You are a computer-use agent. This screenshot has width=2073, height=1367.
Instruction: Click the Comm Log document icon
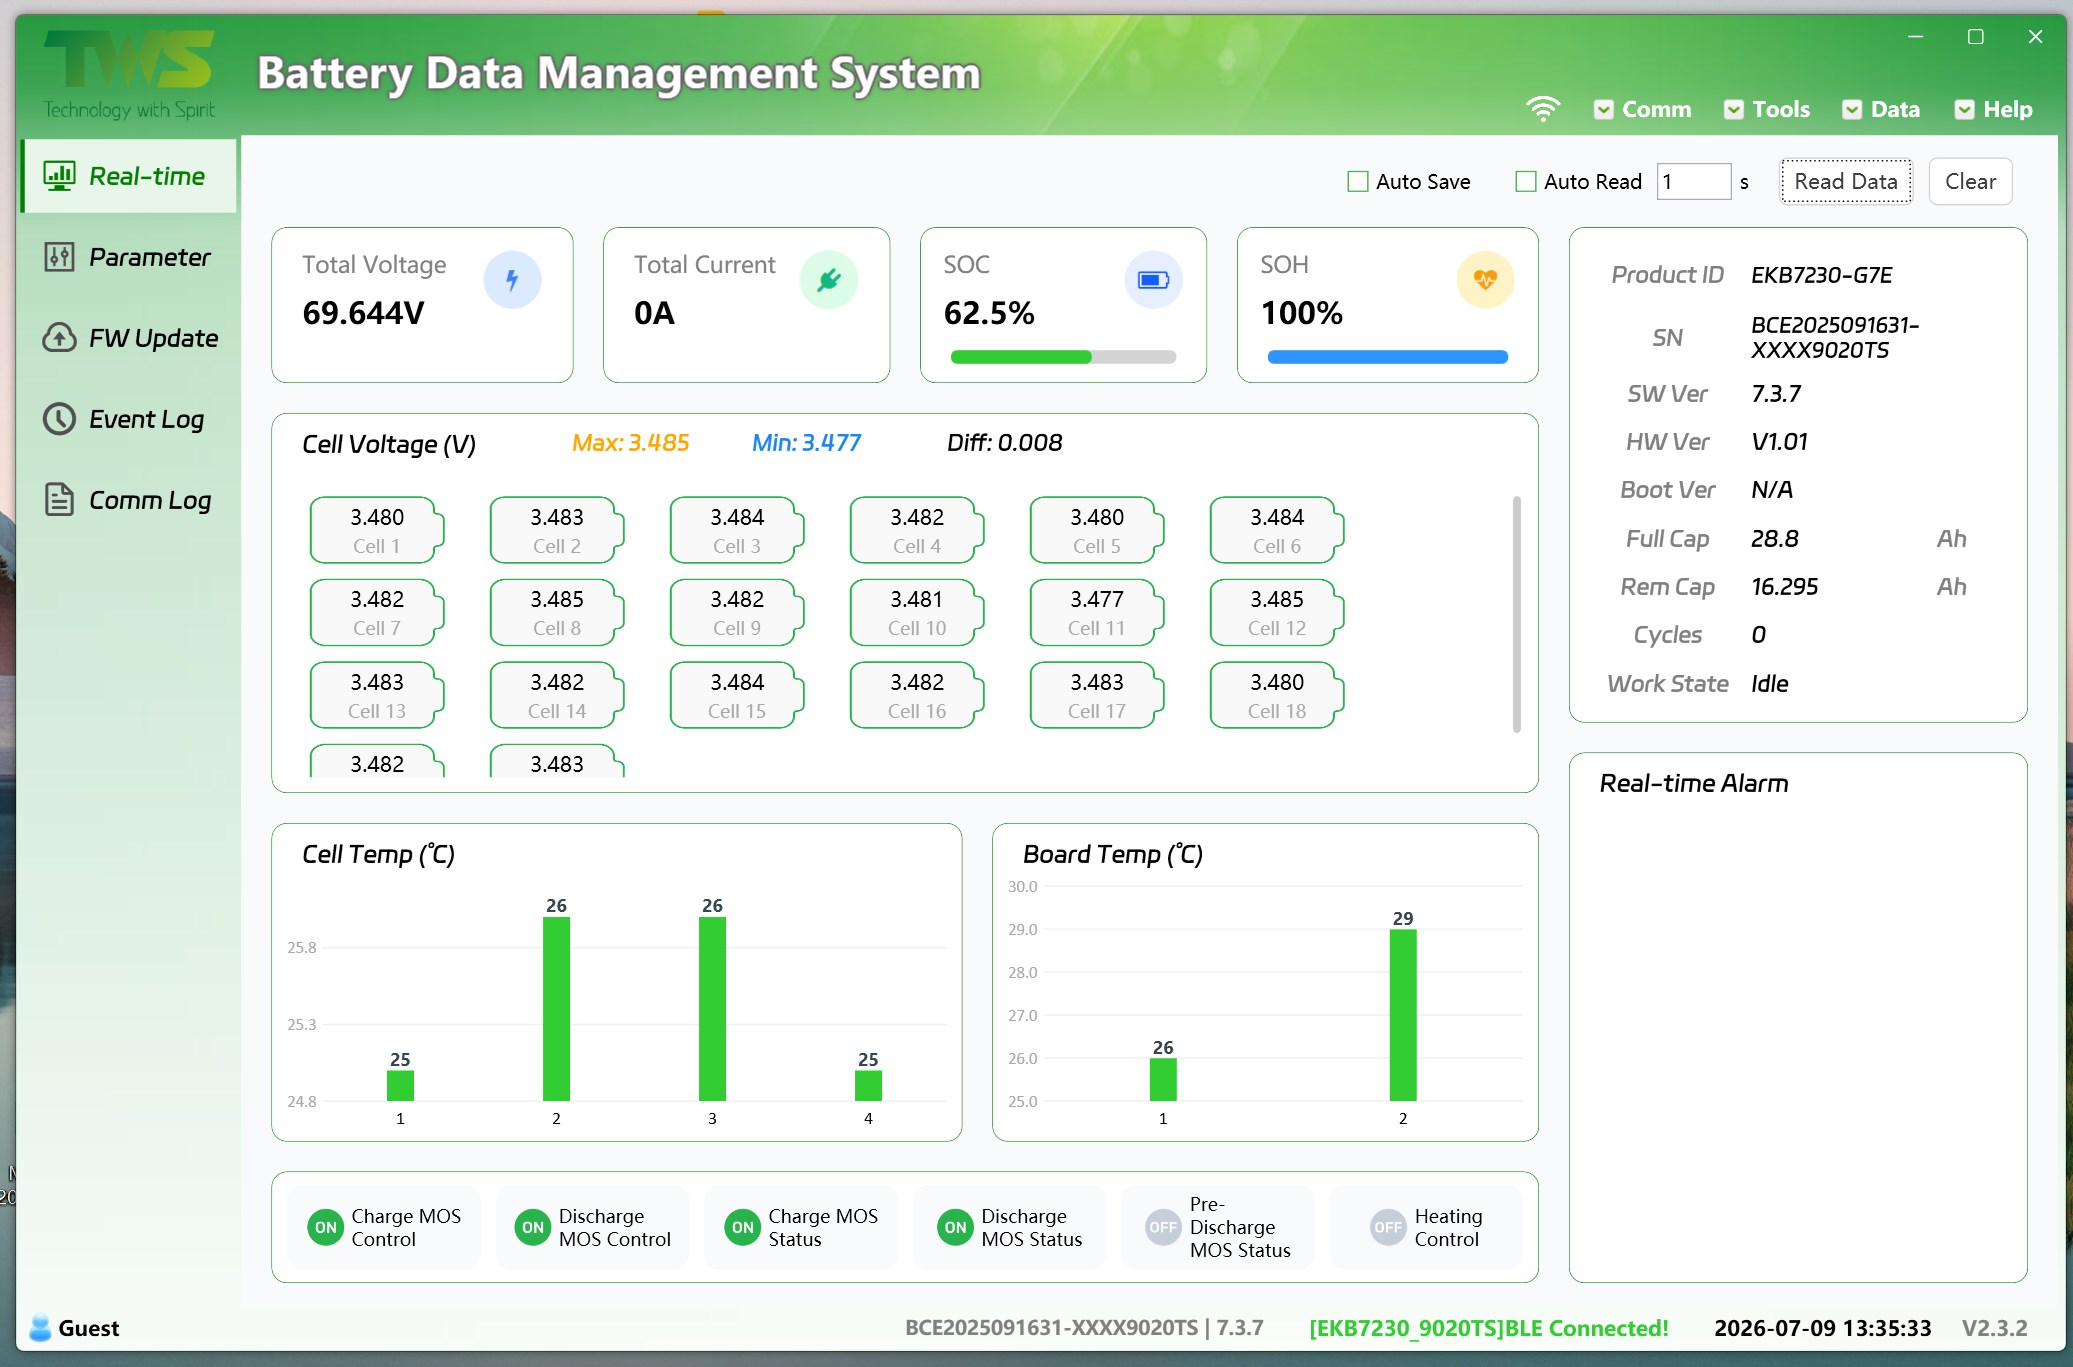[59, 500]
